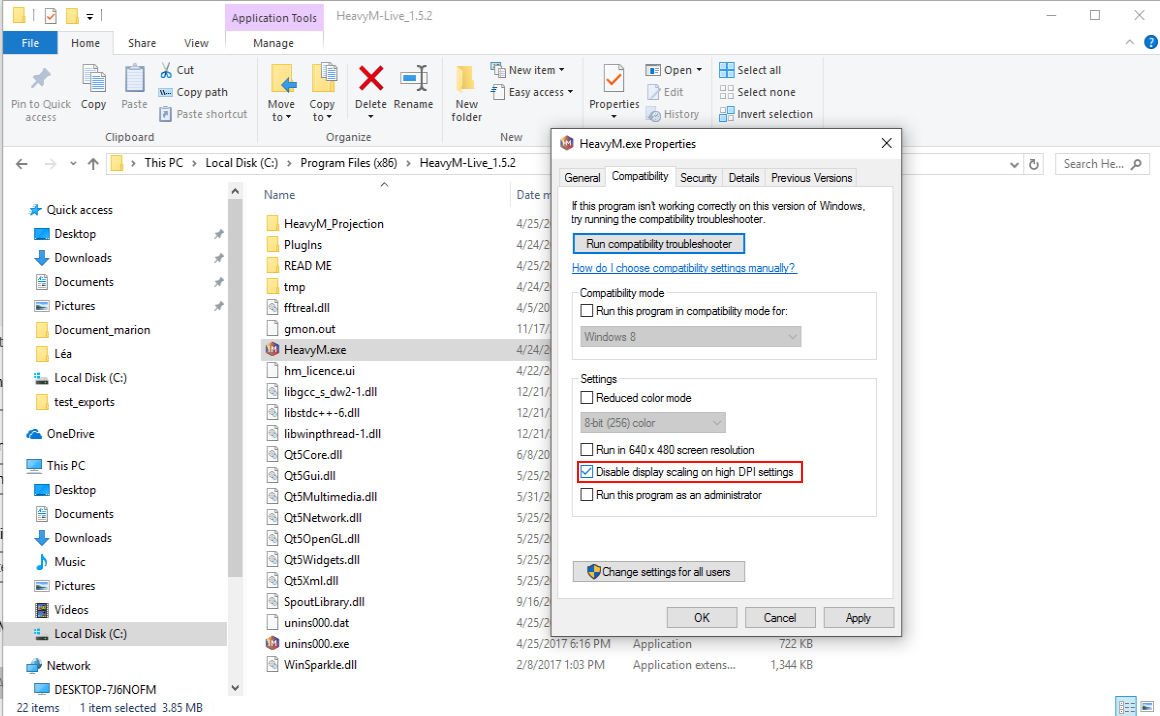Open the Previous Versions tab
Viewport: 1160px width, 716px height.
coord(812,178)
